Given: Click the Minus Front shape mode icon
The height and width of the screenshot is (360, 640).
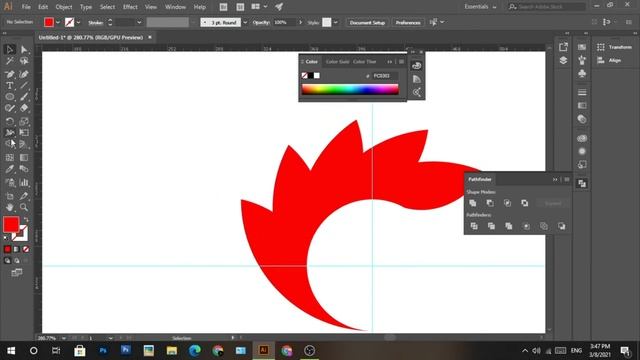Looking at the screenshot, I should (490, 203).
